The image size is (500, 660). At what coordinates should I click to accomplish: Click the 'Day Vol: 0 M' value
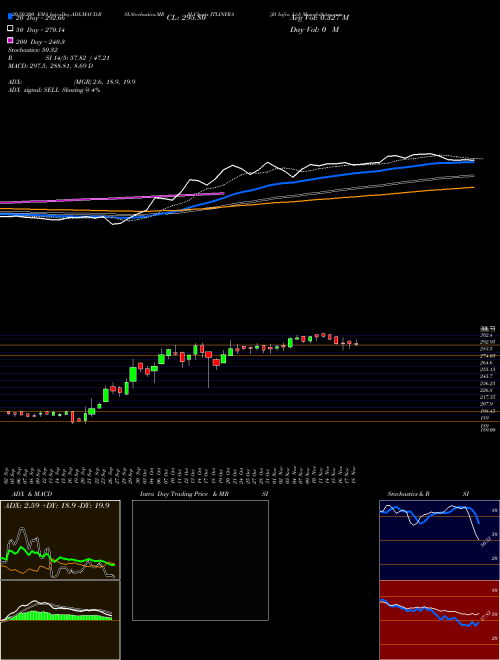pyautogui.click(x=314, y=30)
